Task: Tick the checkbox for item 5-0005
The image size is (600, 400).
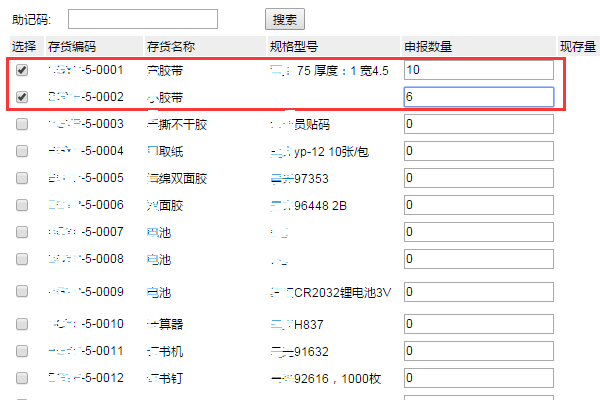Action: 22,178
